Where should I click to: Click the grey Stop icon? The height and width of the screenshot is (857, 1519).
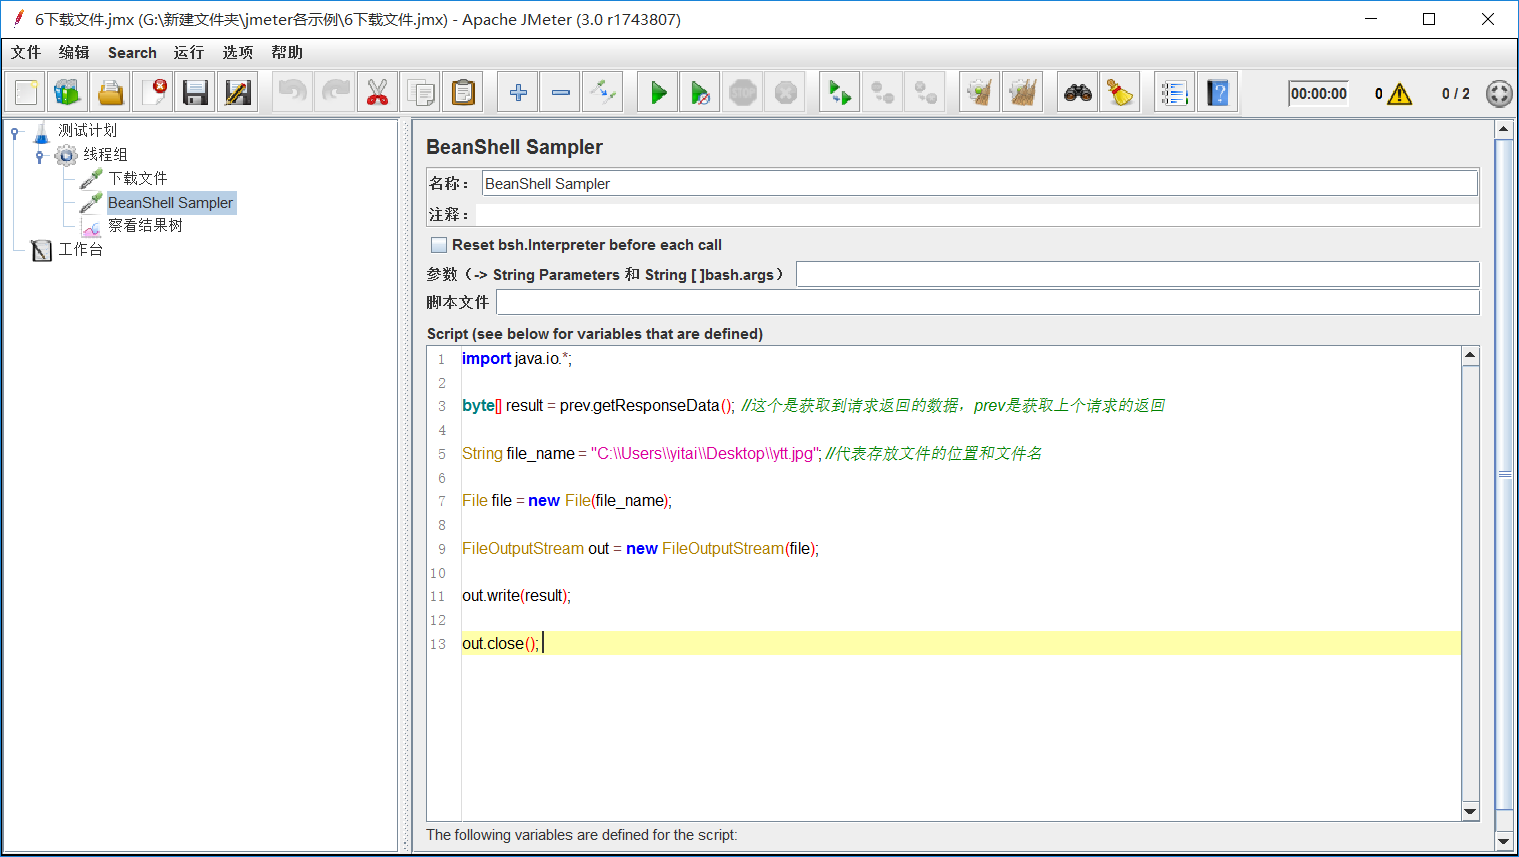[x=743, y=93]
